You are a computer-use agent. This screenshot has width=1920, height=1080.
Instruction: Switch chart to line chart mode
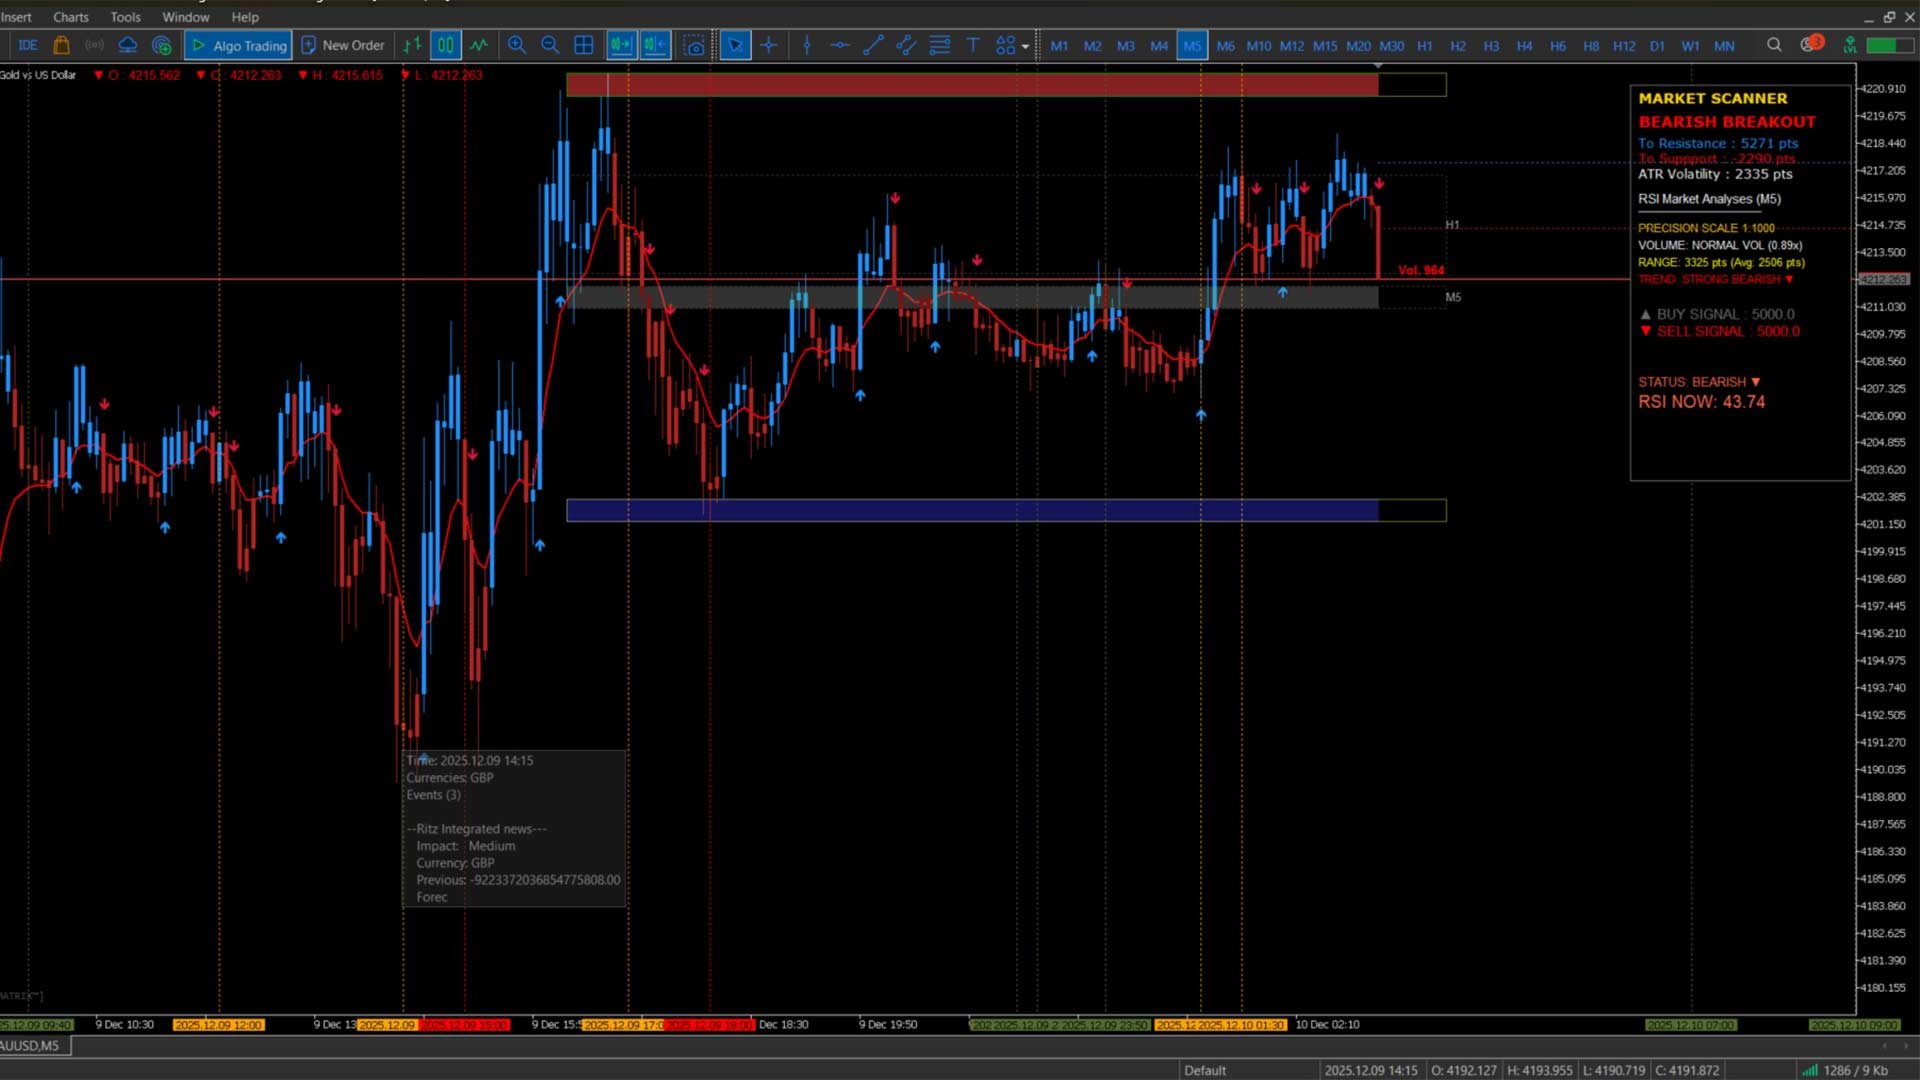[480, 45]
